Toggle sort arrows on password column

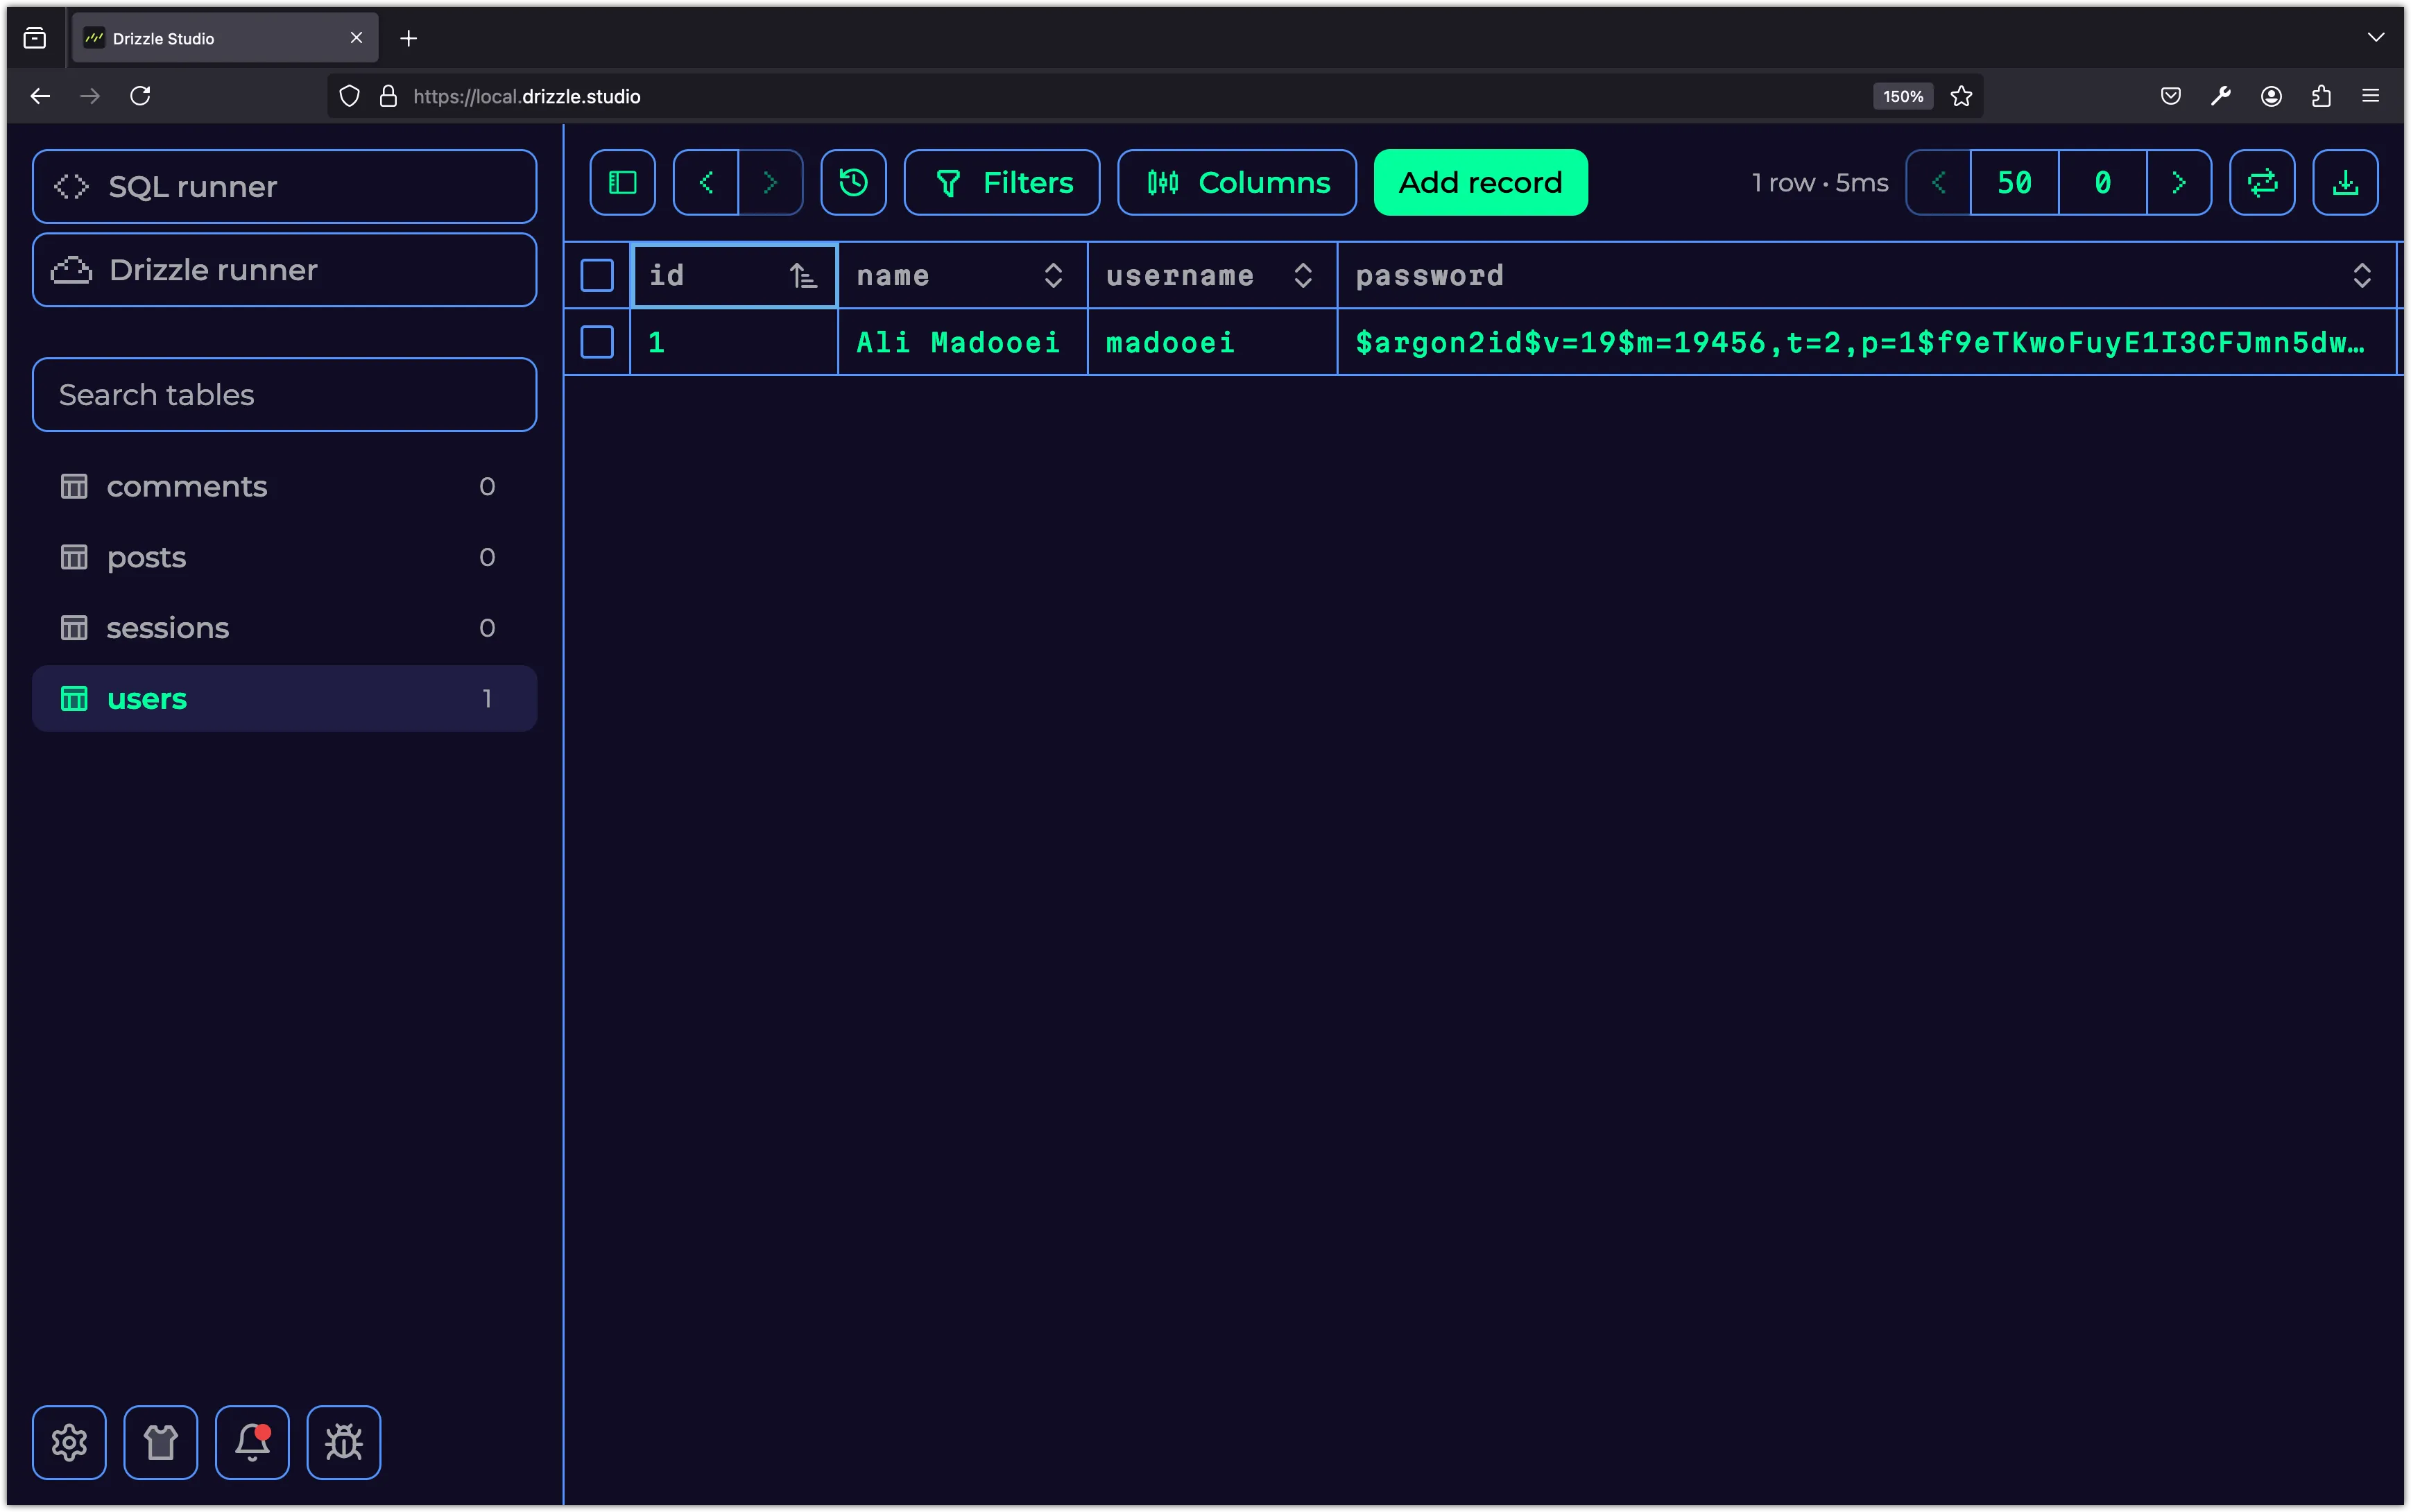(x=2361, y=275)
